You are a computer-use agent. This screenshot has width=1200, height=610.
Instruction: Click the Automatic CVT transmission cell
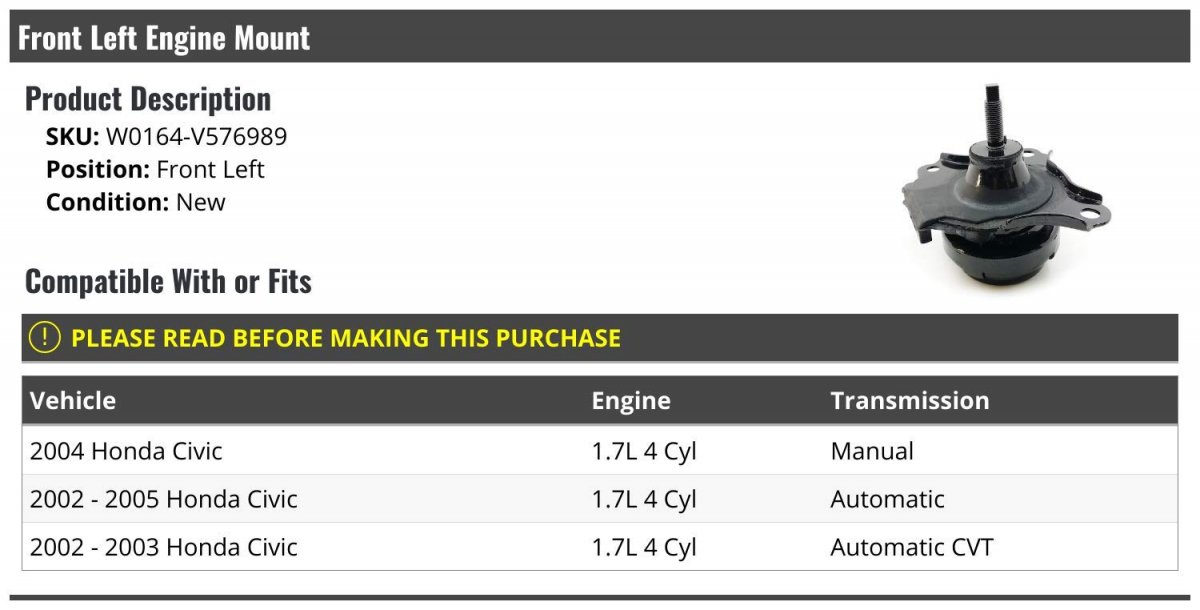coord(912,547)
